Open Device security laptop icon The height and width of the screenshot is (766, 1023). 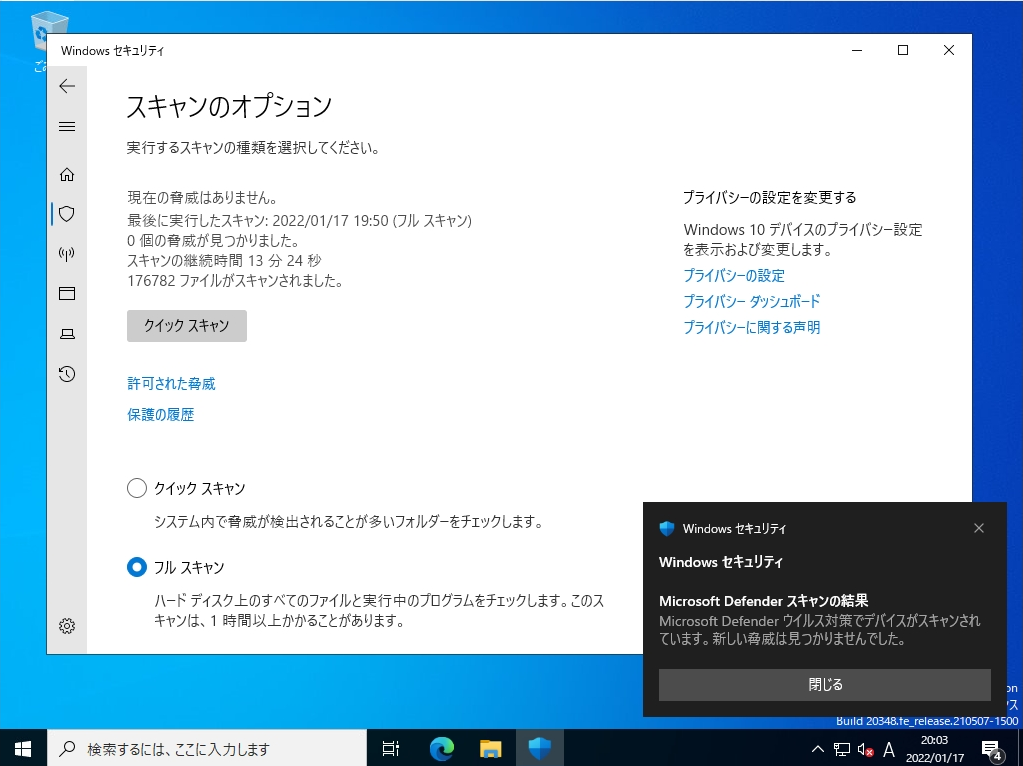tap(67, 334)
